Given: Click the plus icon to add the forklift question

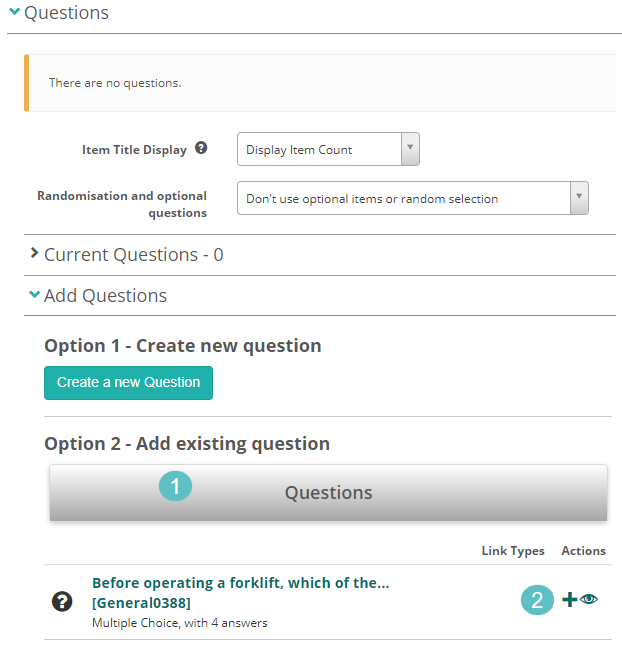Looking at the screenshot, I should tap(569, 600).
